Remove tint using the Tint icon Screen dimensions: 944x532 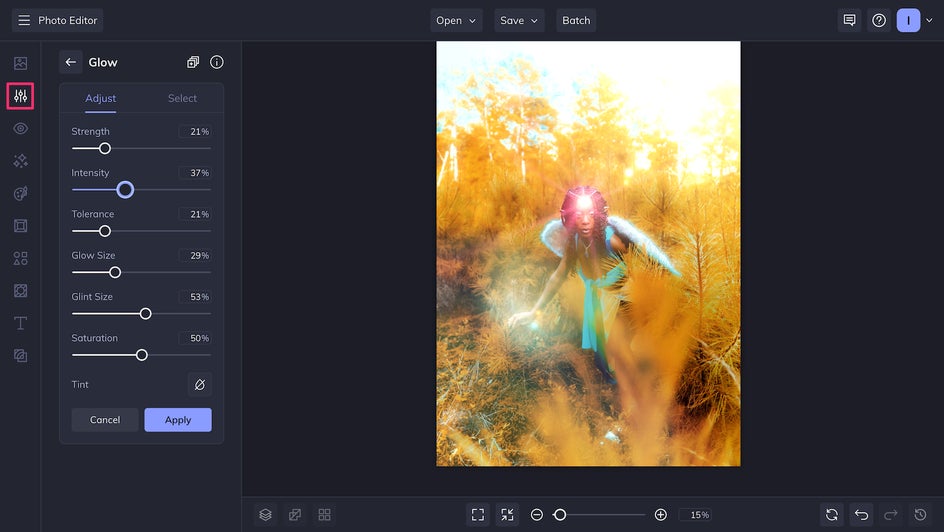coord(200,385)
